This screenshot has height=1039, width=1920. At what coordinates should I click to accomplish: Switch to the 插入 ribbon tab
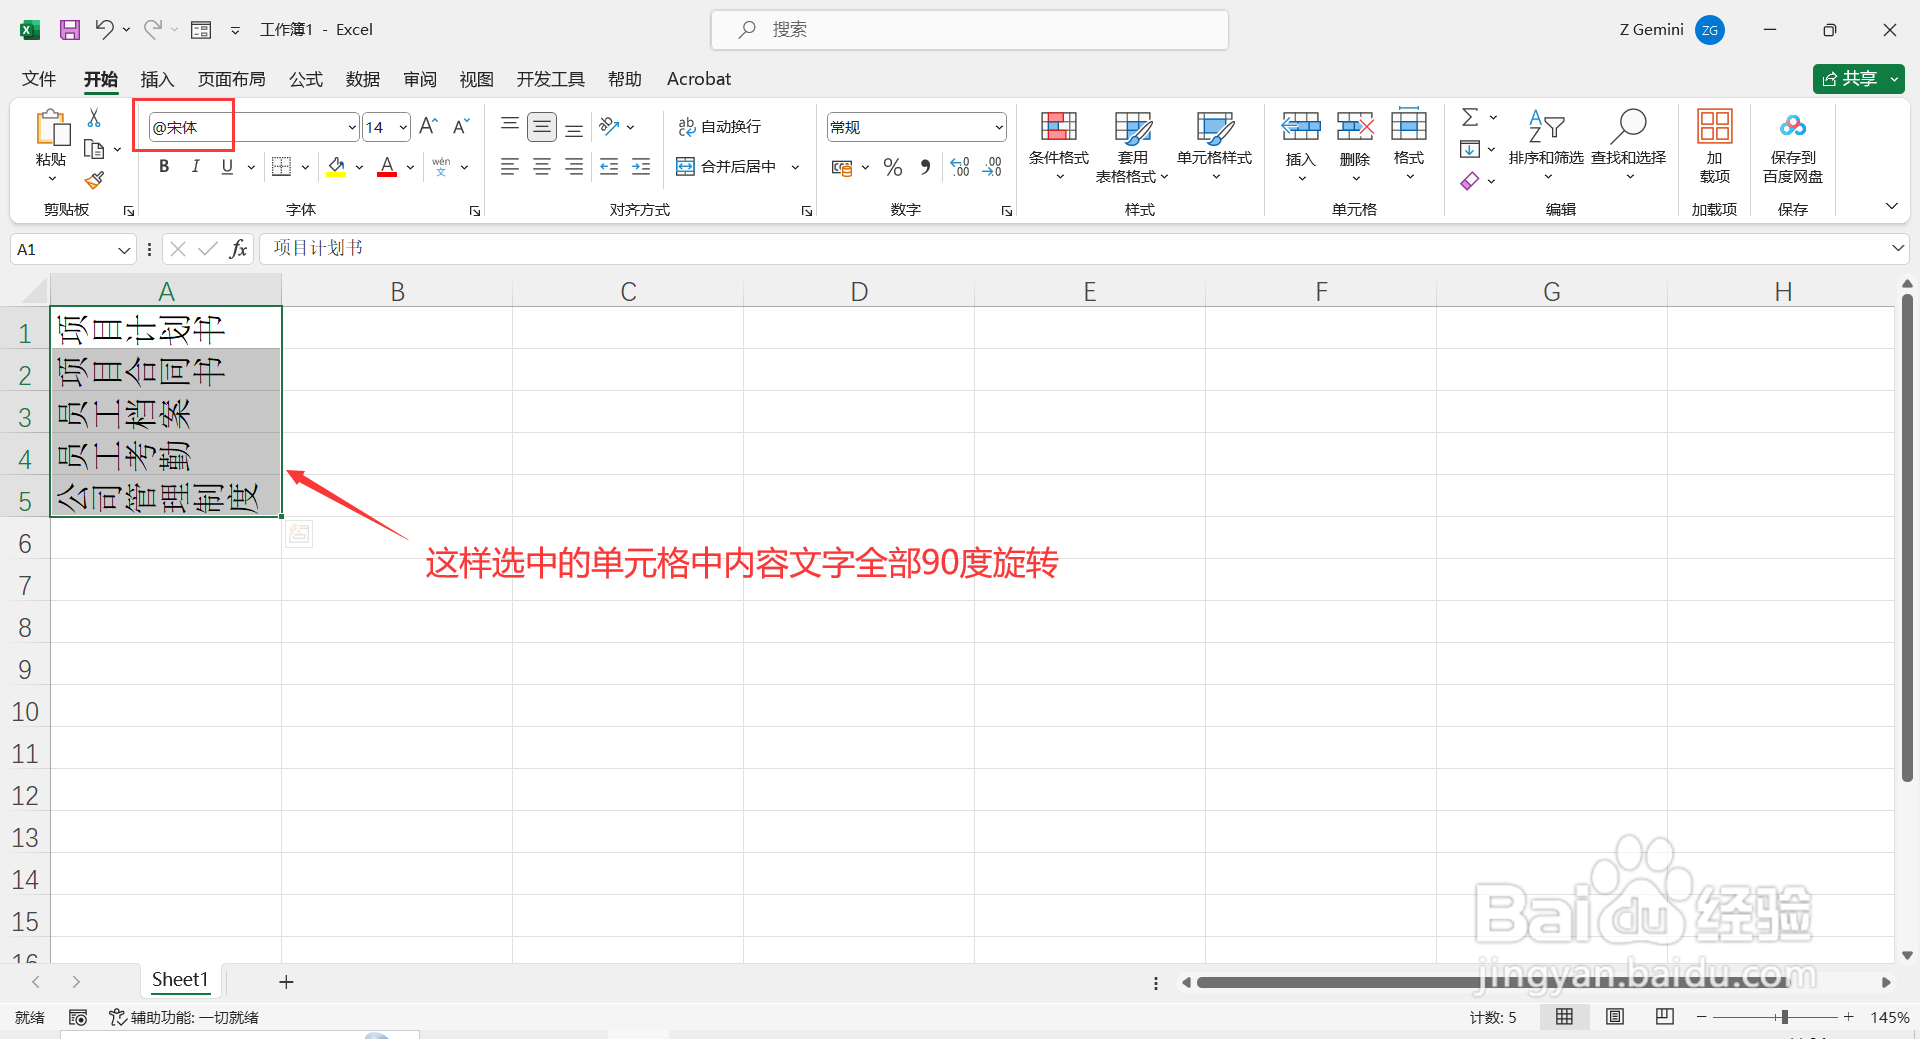click(156, 79)
